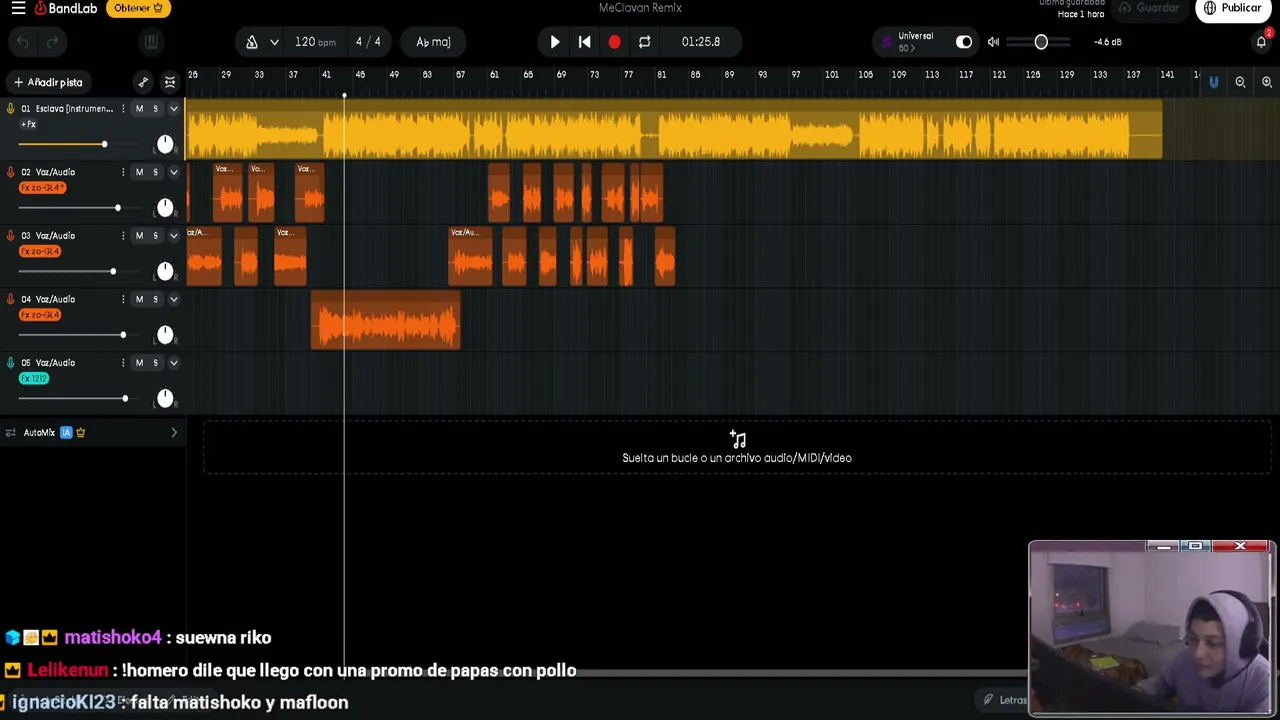Solo track 04 Voz/Audio

[155, 299]
